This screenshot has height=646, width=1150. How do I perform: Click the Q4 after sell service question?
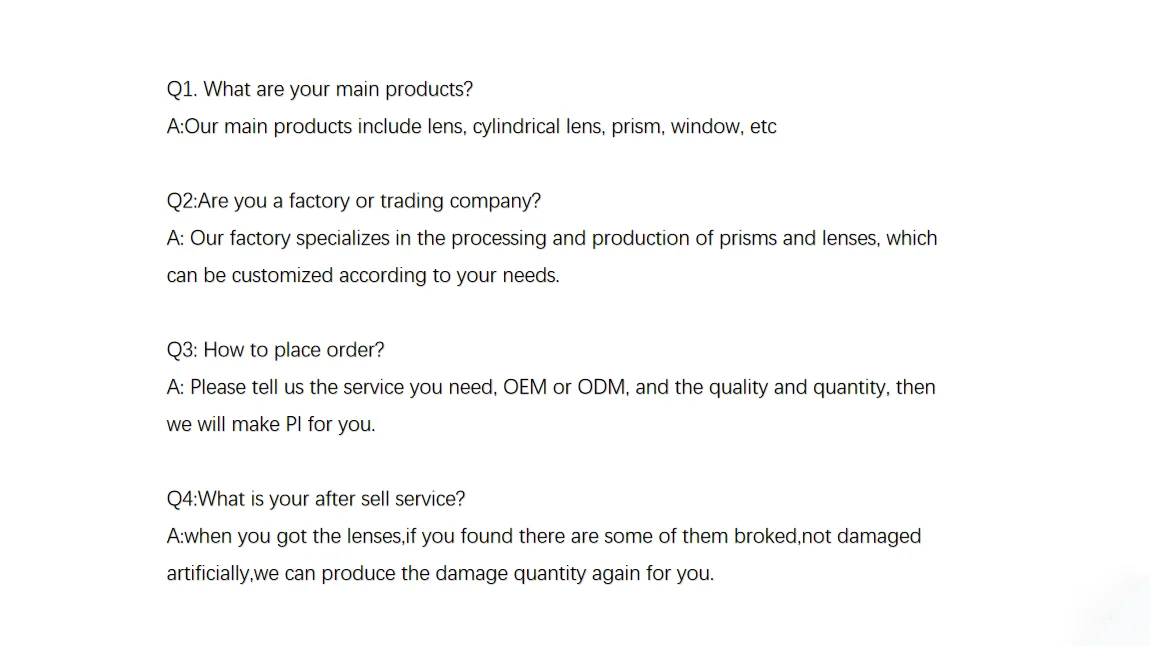(315, 498)
